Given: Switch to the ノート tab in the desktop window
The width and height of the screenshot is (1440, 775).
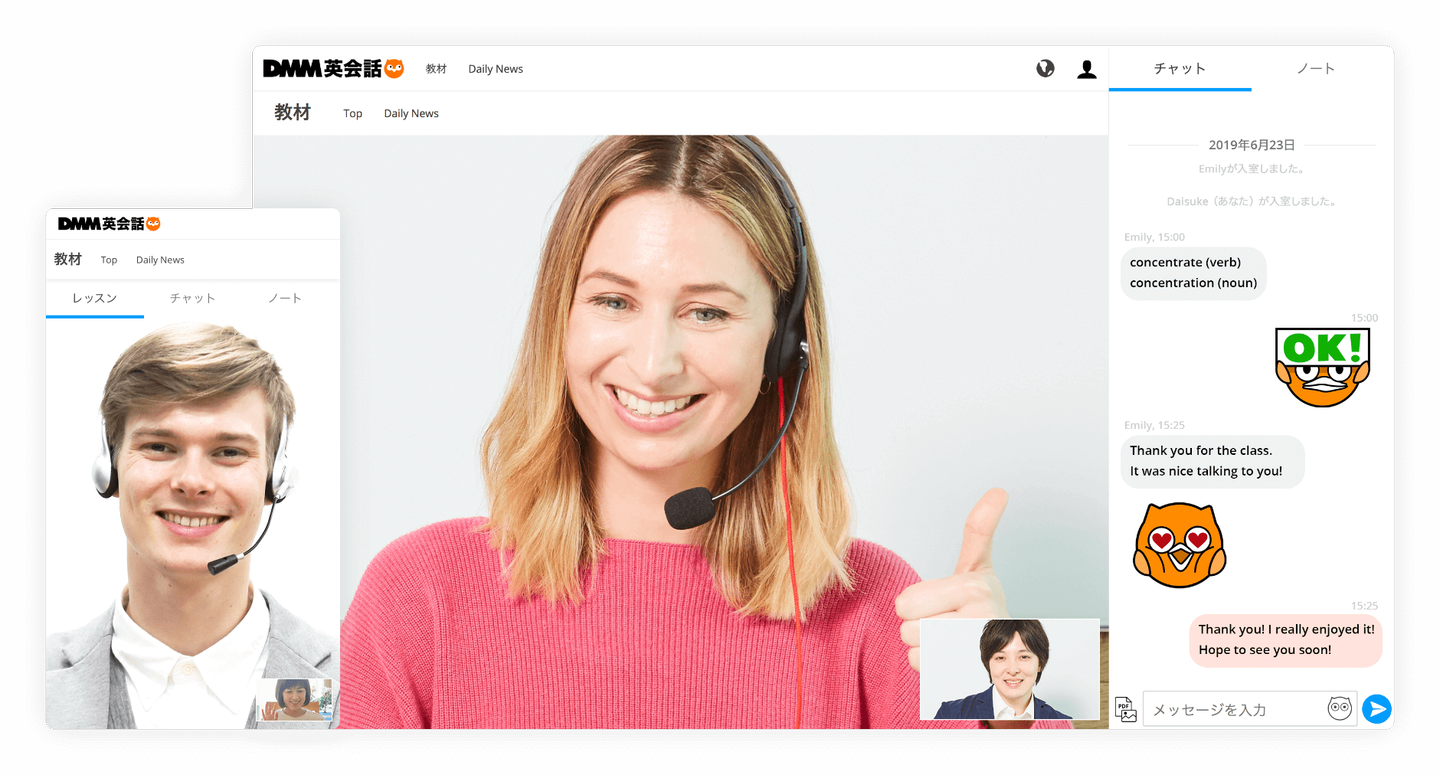Looking at the screenshot, I should pyautogui.click(x=1315, y=69).
